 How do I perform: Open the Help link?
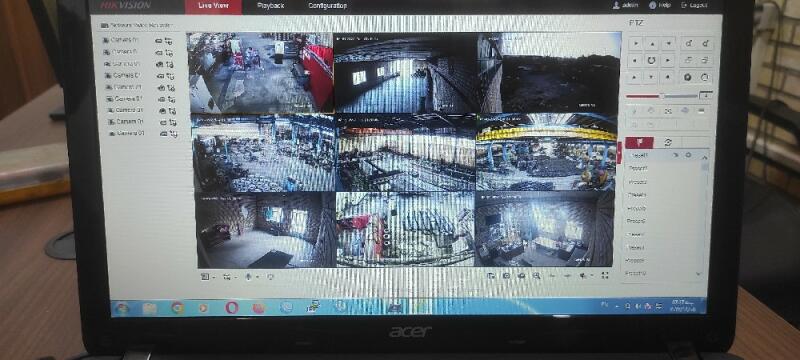(660, 5)
